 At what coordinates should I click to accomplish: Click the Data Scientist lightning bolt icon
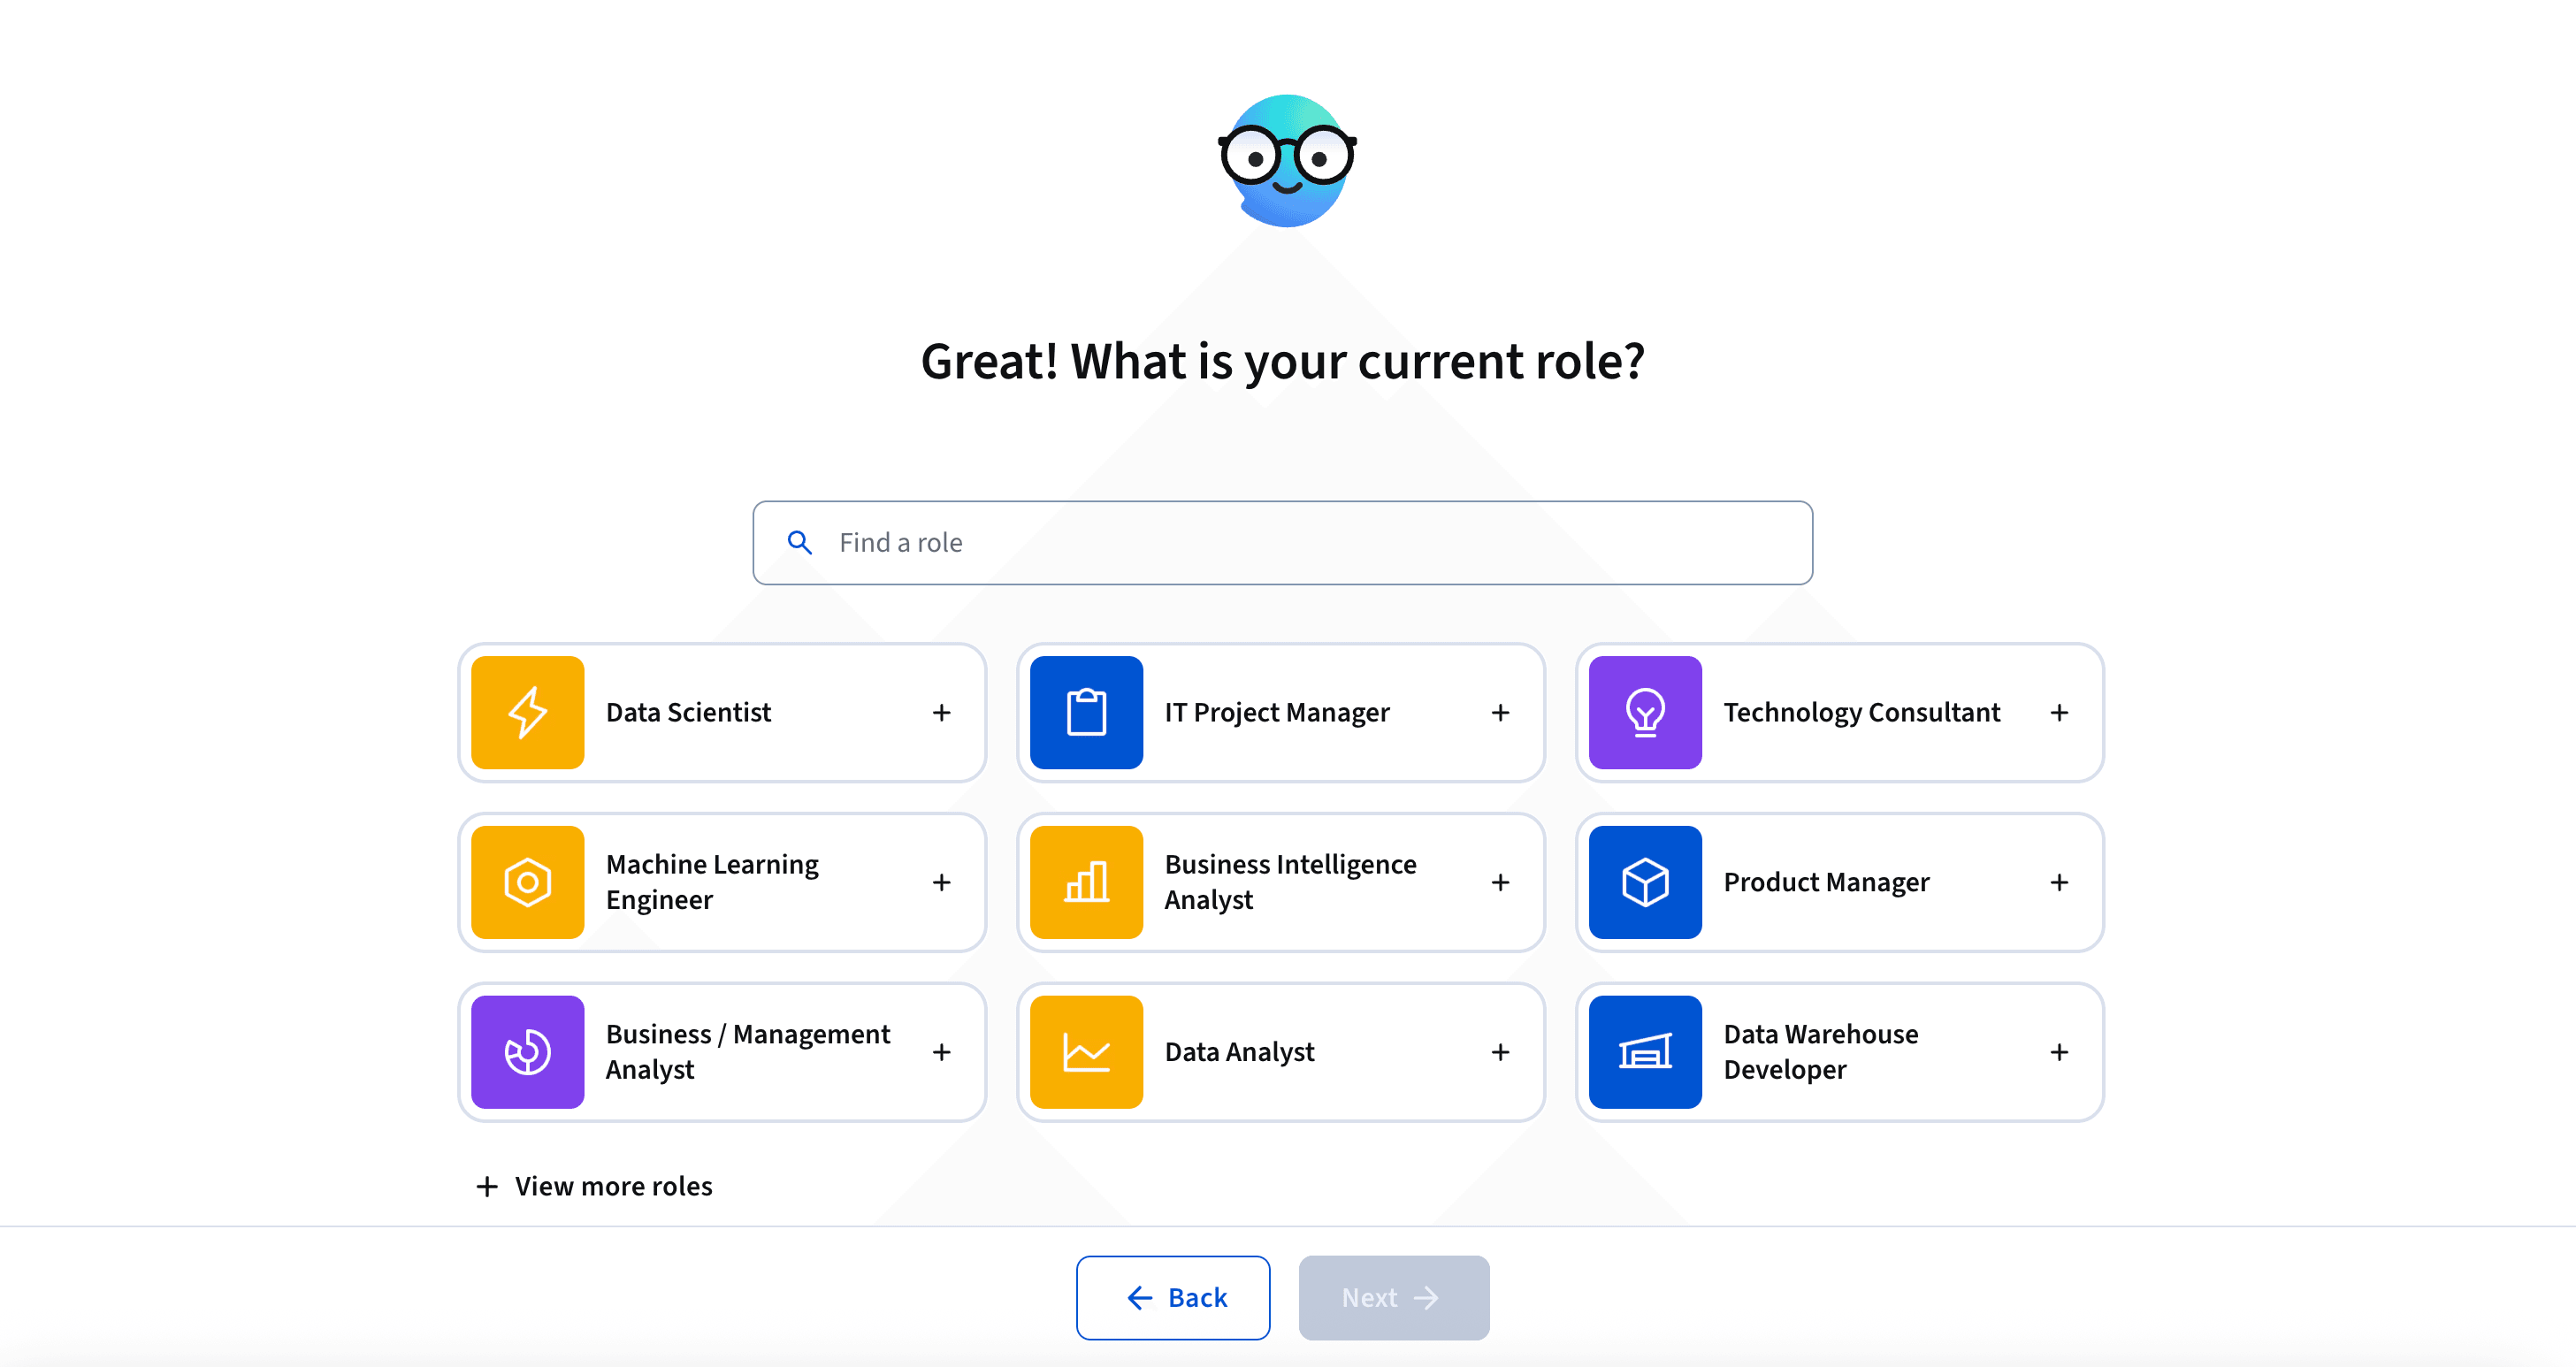click(527, 712)
